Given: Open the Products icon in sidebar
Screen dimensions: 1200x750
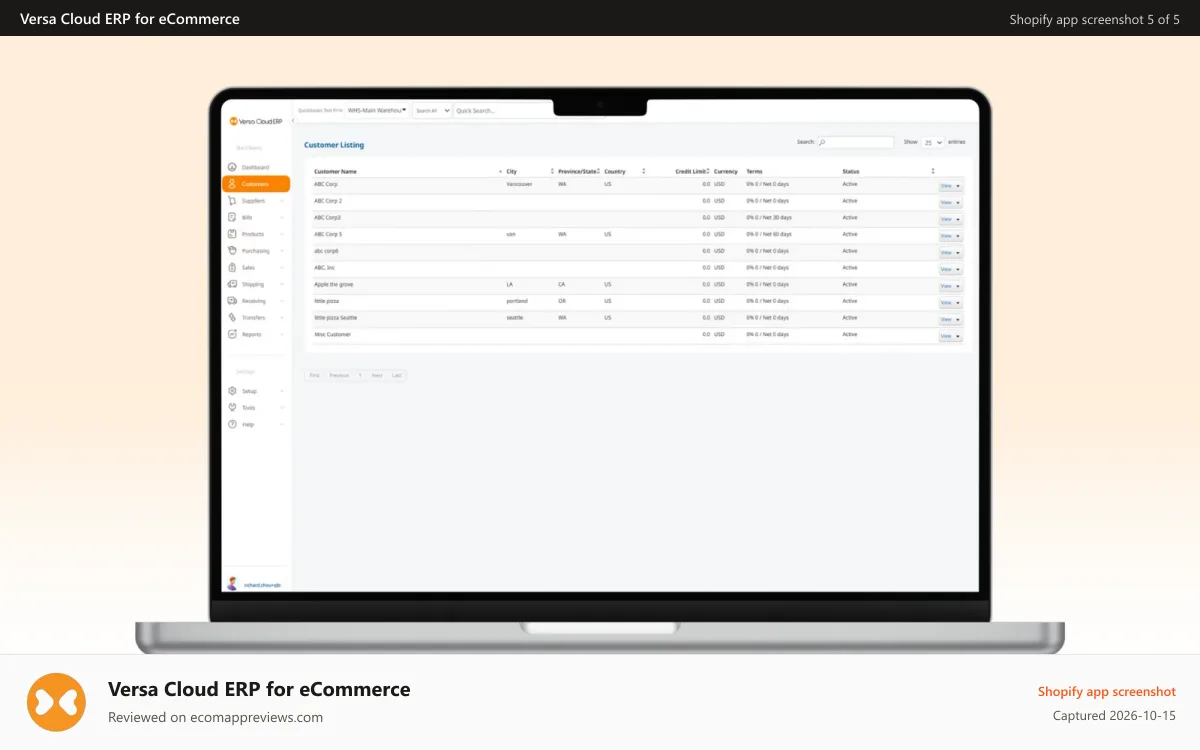Looking at the screenshot, I should [232, 234].
